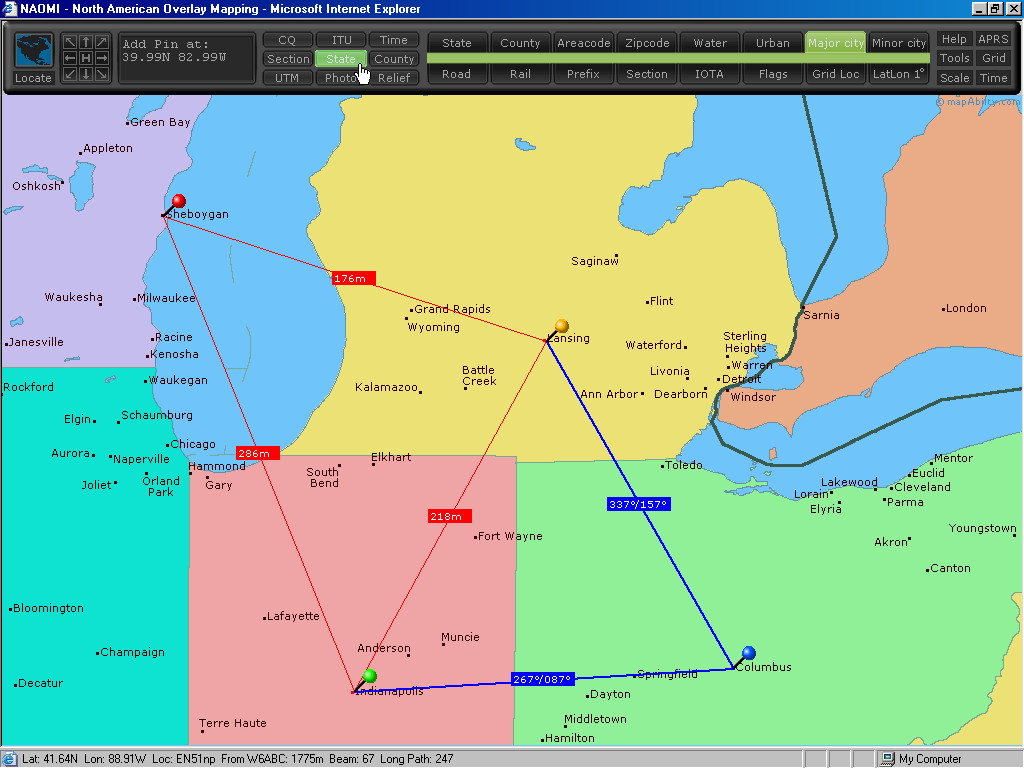1024x768 pixels.
Task: Enable the Minor city overlay
Action: point(899,42)
